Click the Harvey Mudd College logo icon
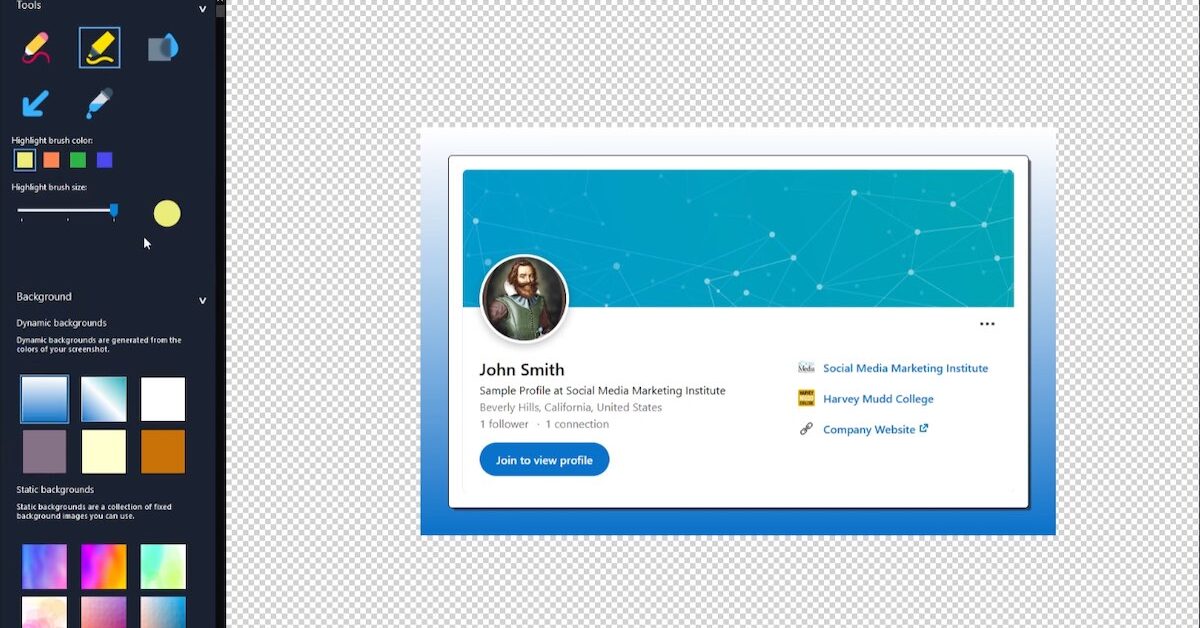Viewport: 1200px width, 628px height. pos(806,399)
